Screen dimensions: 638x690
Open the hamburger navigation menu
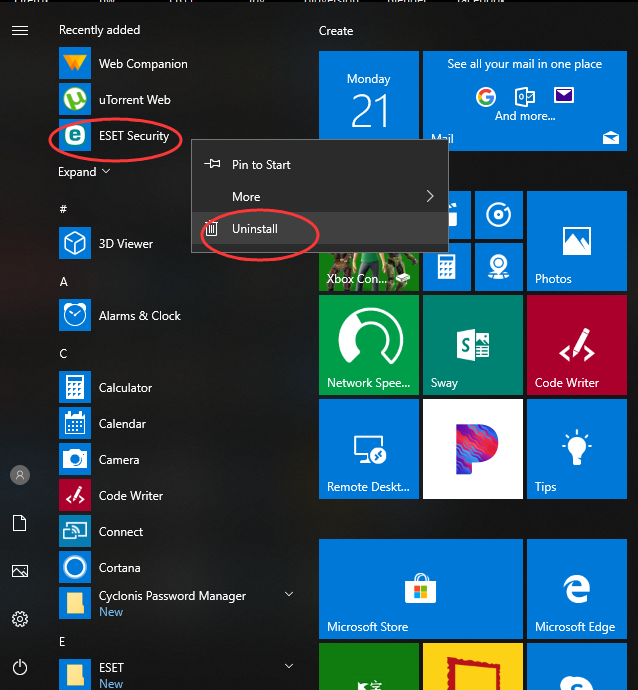pyautogui.click(x=20, y=30)
